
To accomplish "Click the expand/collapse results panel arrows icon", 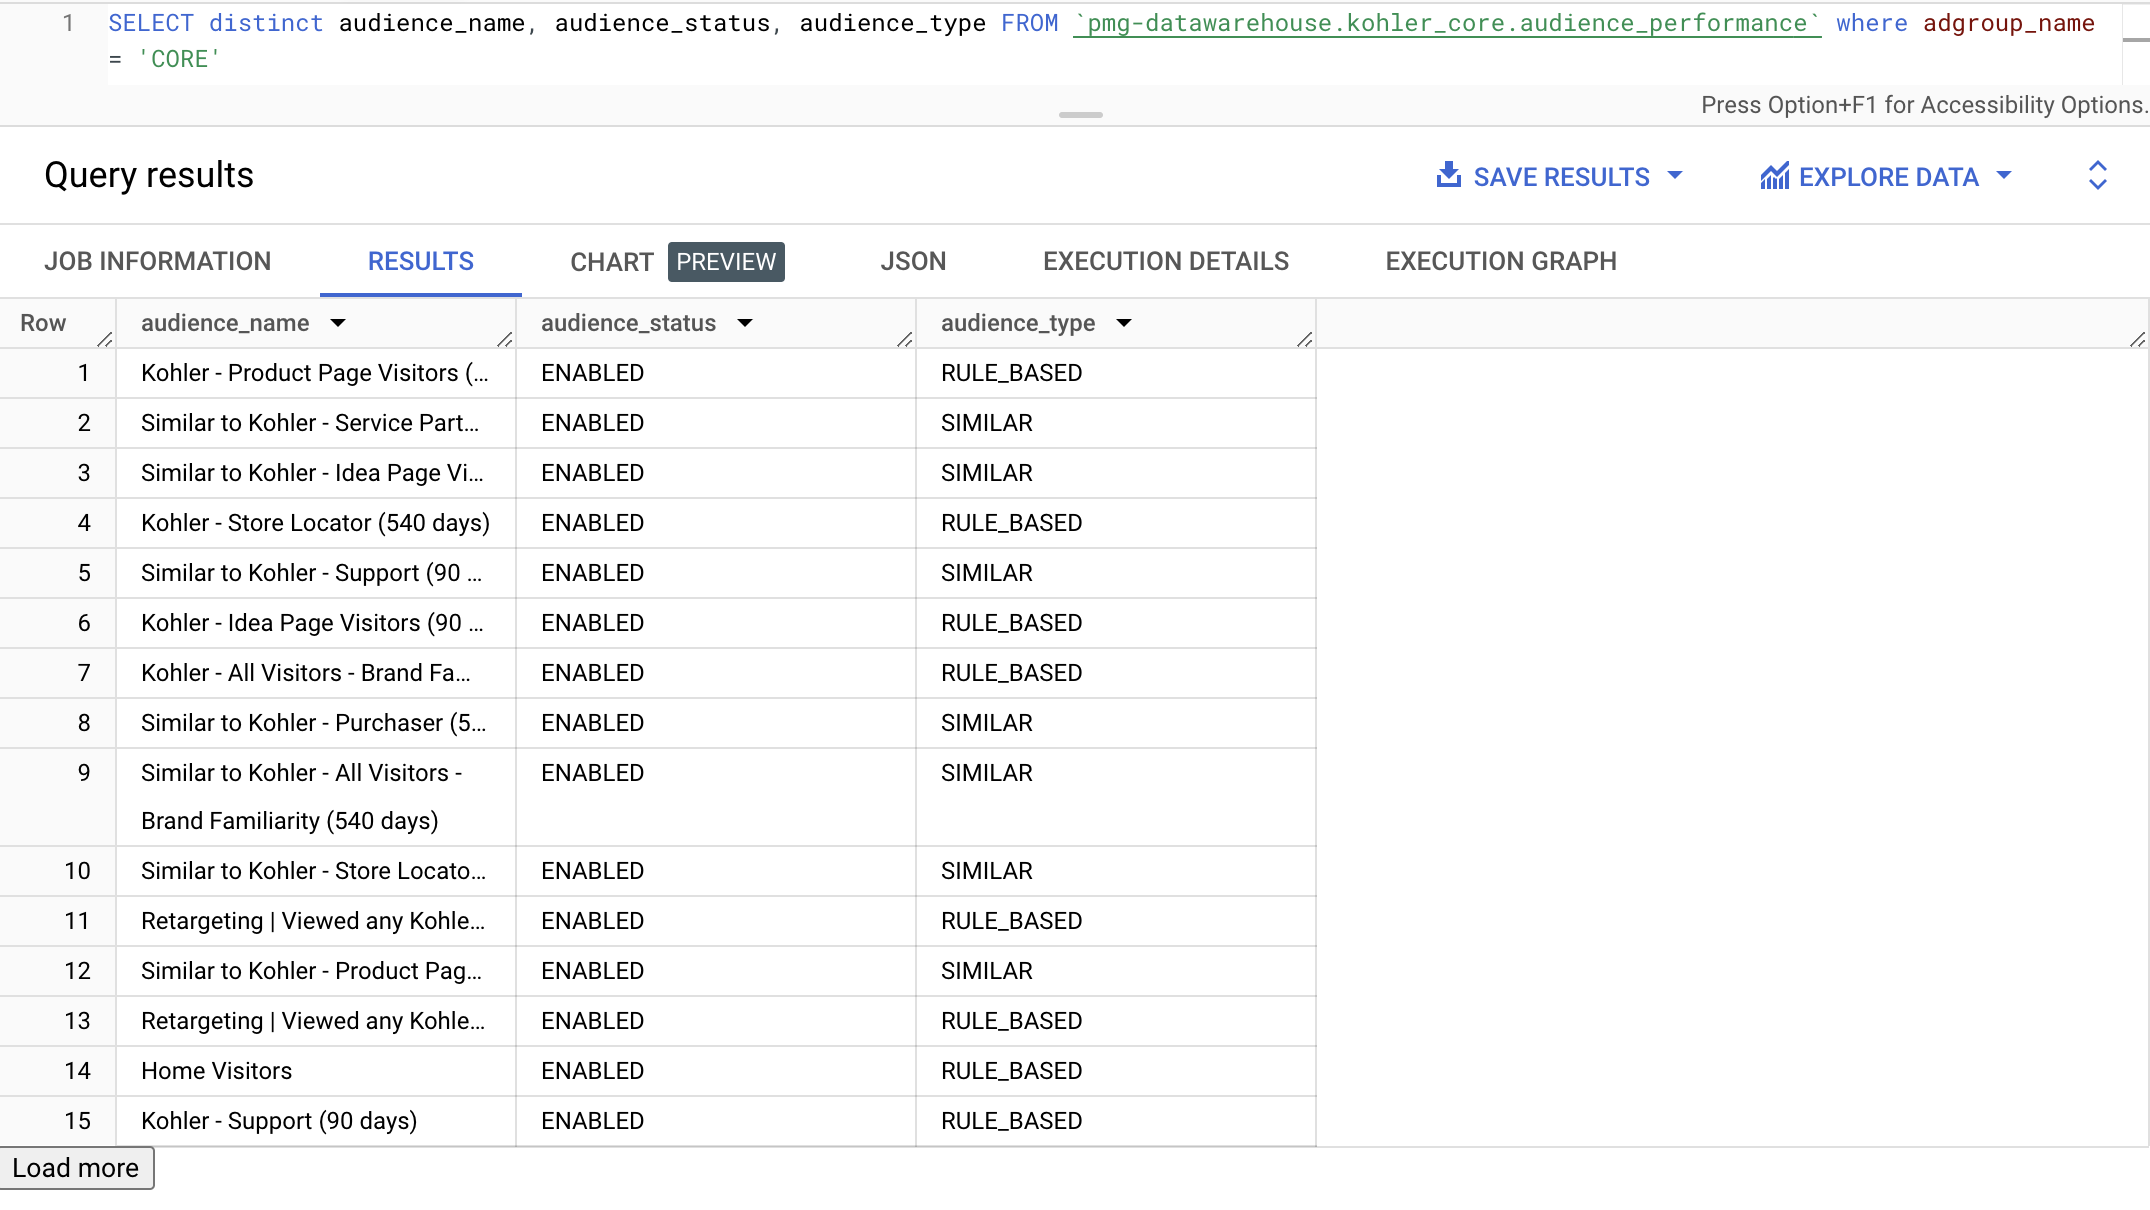I will click(2097, 176).
